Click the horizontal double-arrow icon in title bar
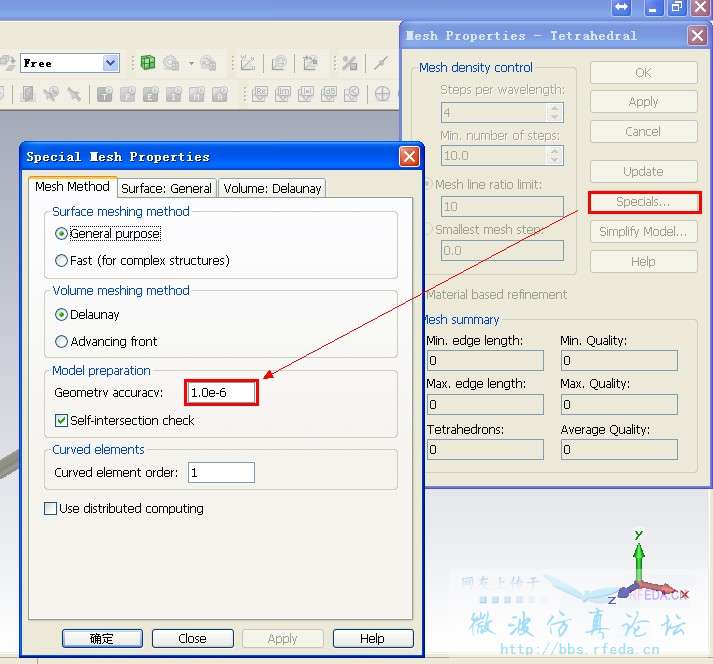This screenshot has width=713, height=664. (621, 7)
